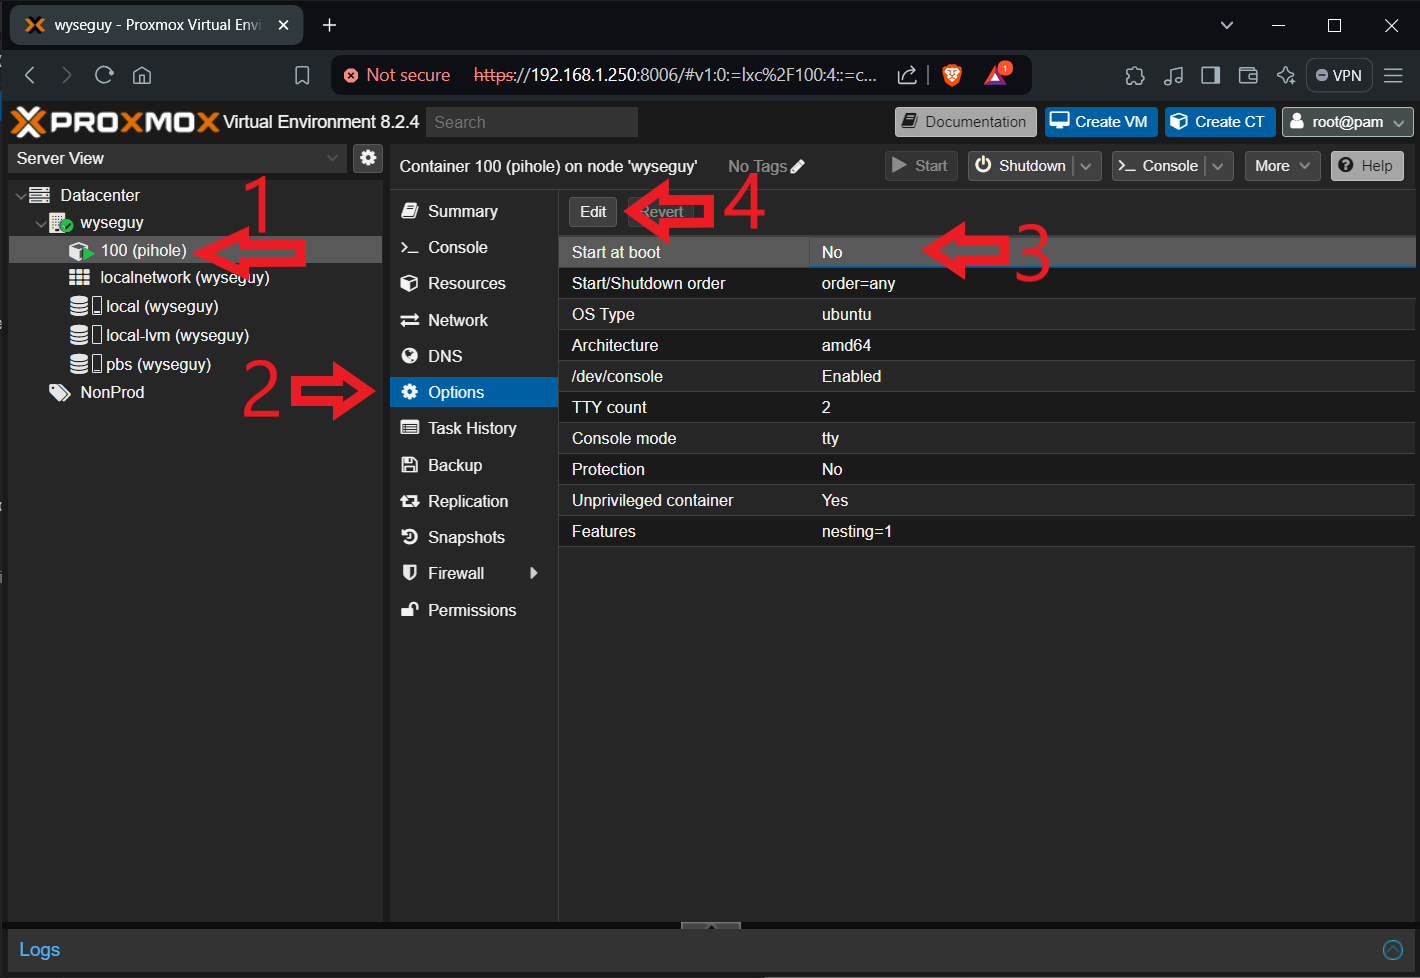This screenshot has height=978, width=1420.
Task: Collapse the wyseguy node expander
Action: point(41,224)
